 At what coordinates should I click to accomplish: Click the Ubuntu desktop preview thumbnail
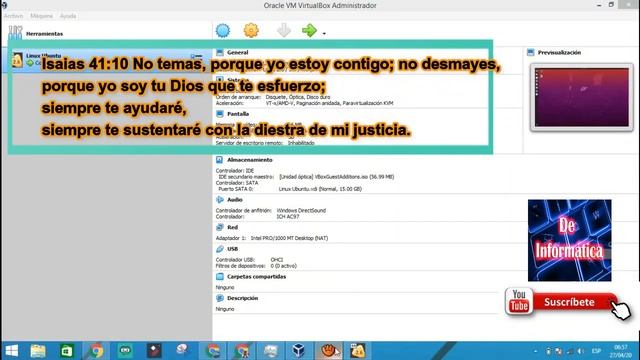[582, 97]
